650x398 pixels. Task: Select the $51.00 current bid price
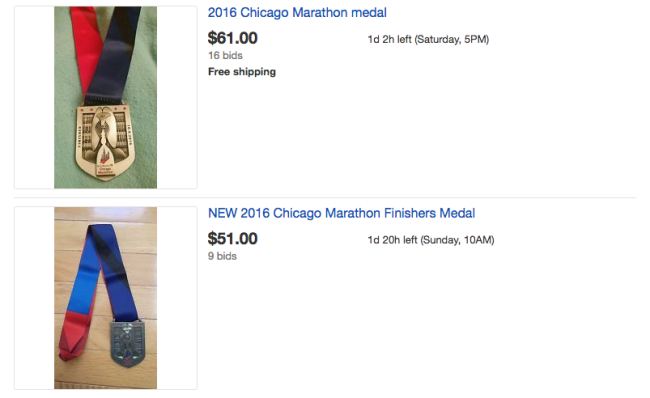coord(233,239)
